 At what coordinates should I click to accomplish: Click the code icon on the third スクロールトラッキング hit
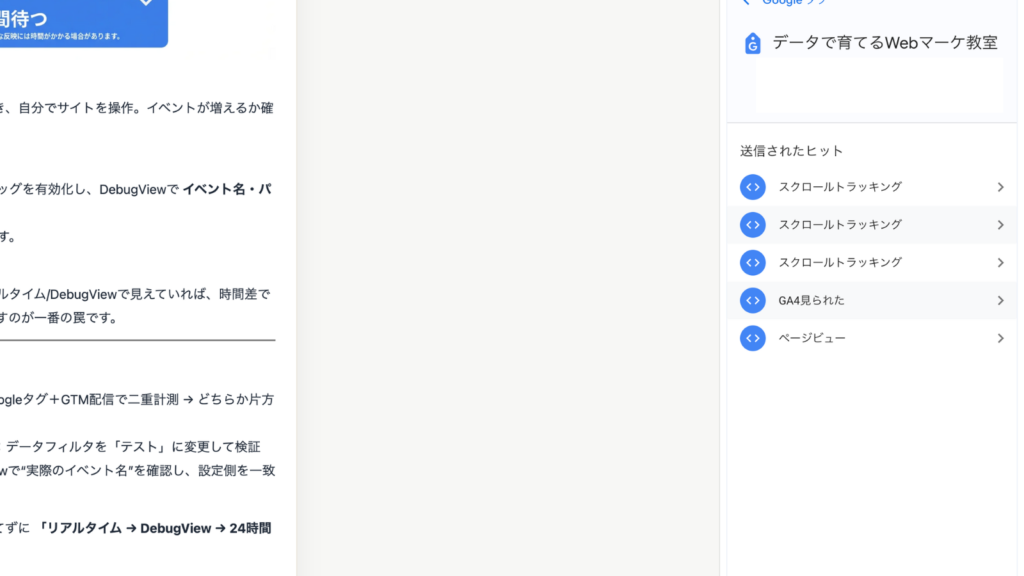click(752, 262)
